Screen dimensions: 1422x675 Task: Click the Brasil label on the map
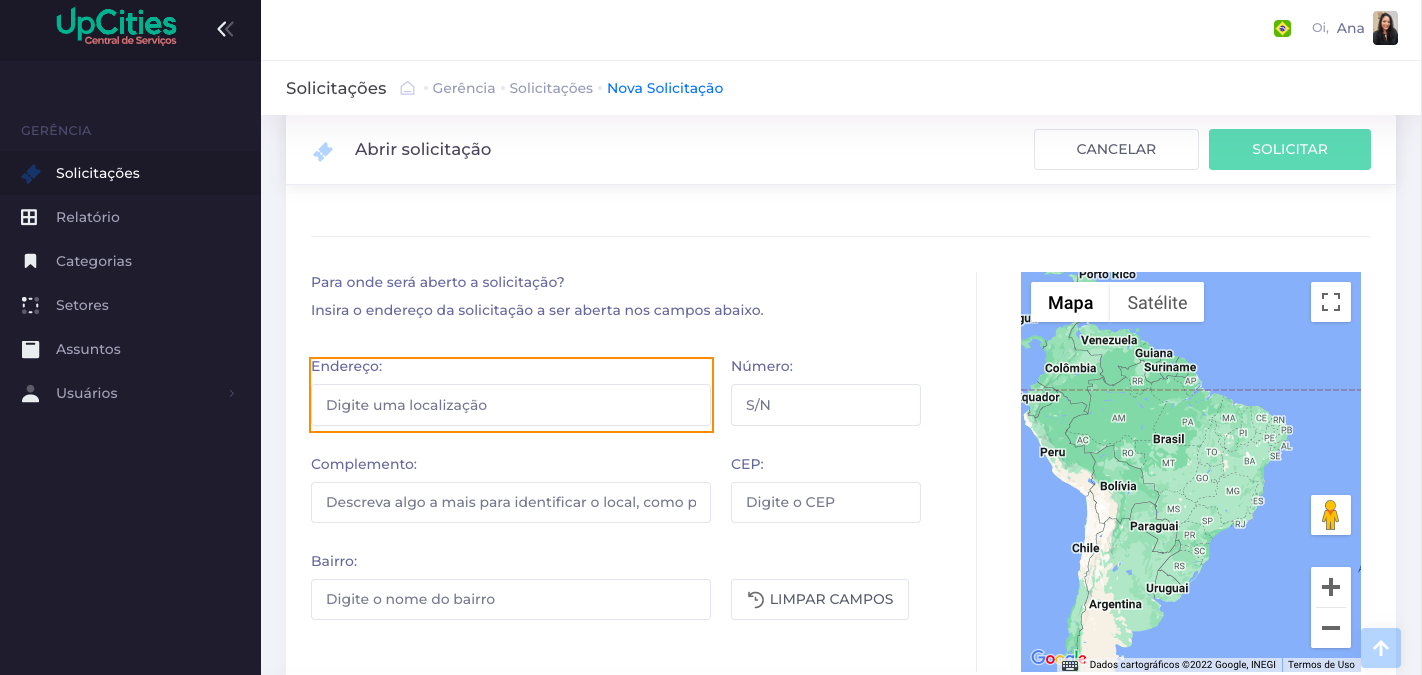point(1168,439)
